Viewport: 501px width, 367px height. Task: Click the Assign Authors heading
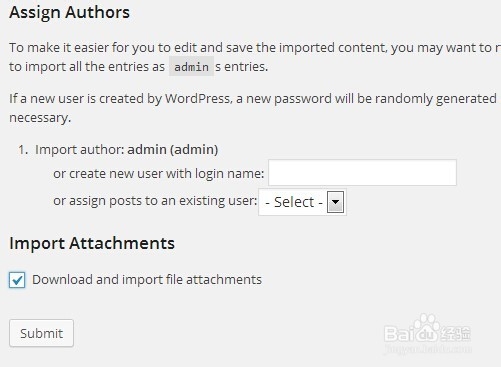[x=69, y=12]
